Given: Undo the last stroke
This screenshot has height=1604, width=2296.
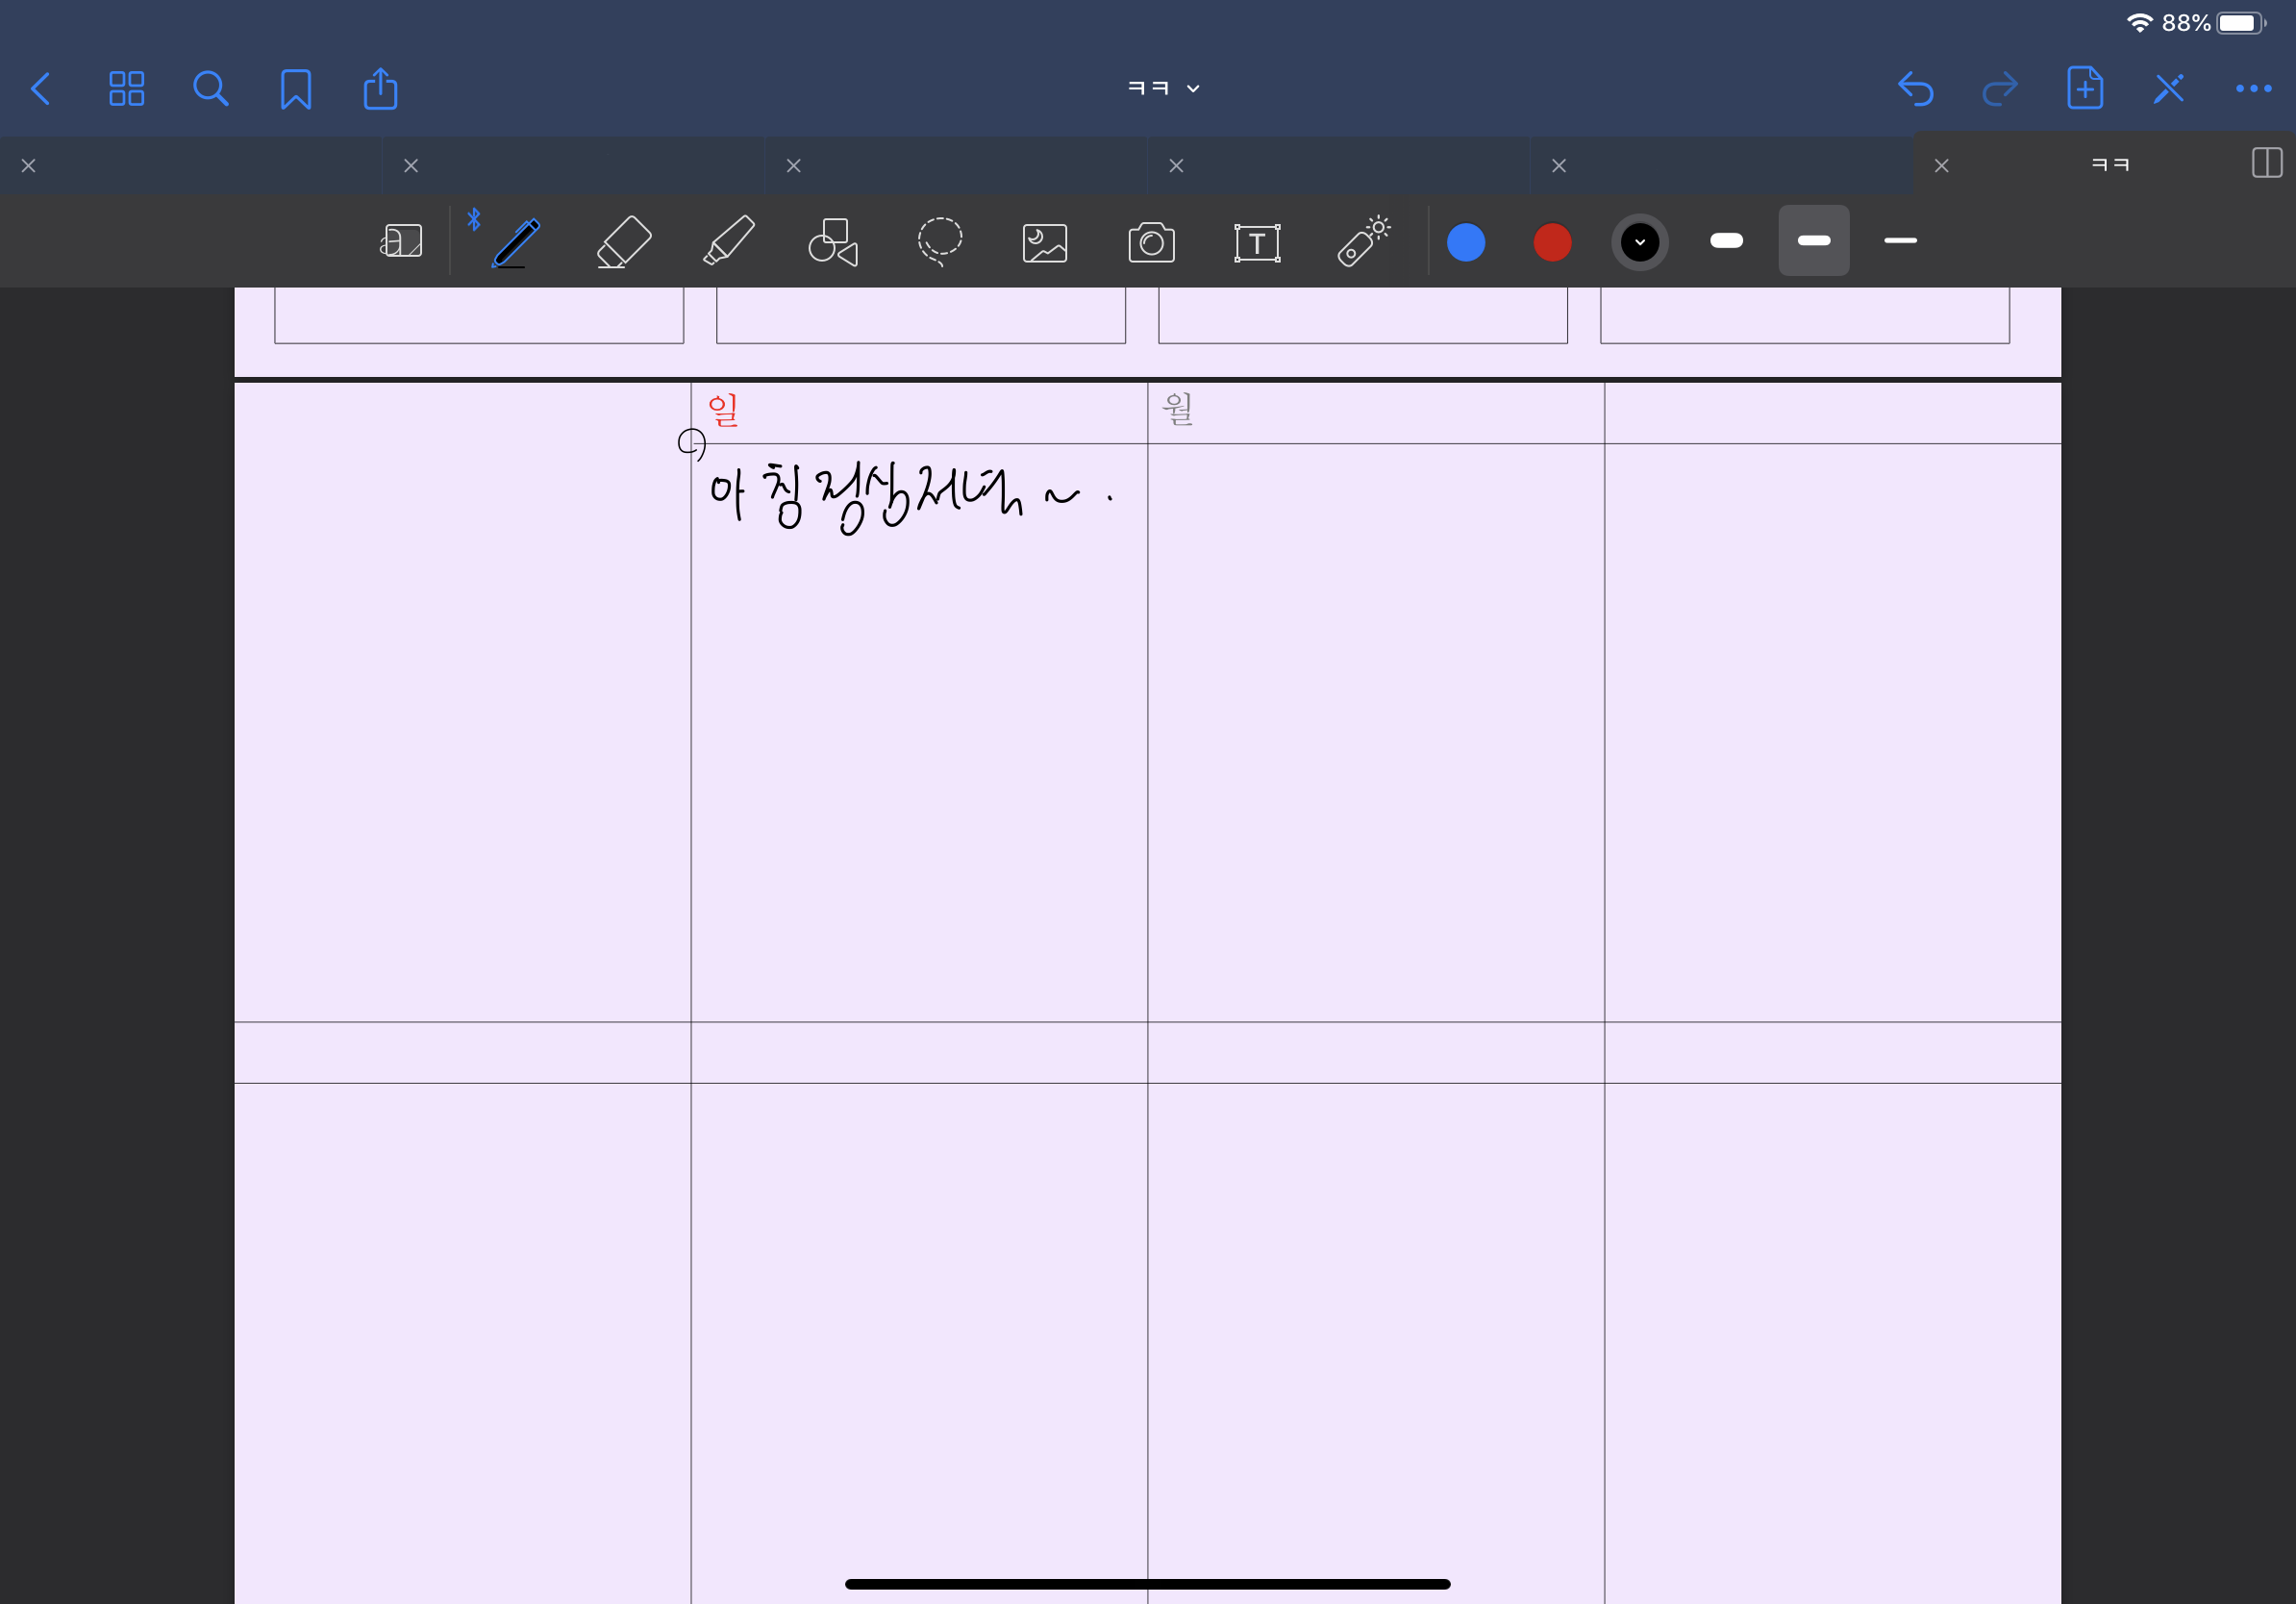Looking at the screenshot, I should [1915, 89].
